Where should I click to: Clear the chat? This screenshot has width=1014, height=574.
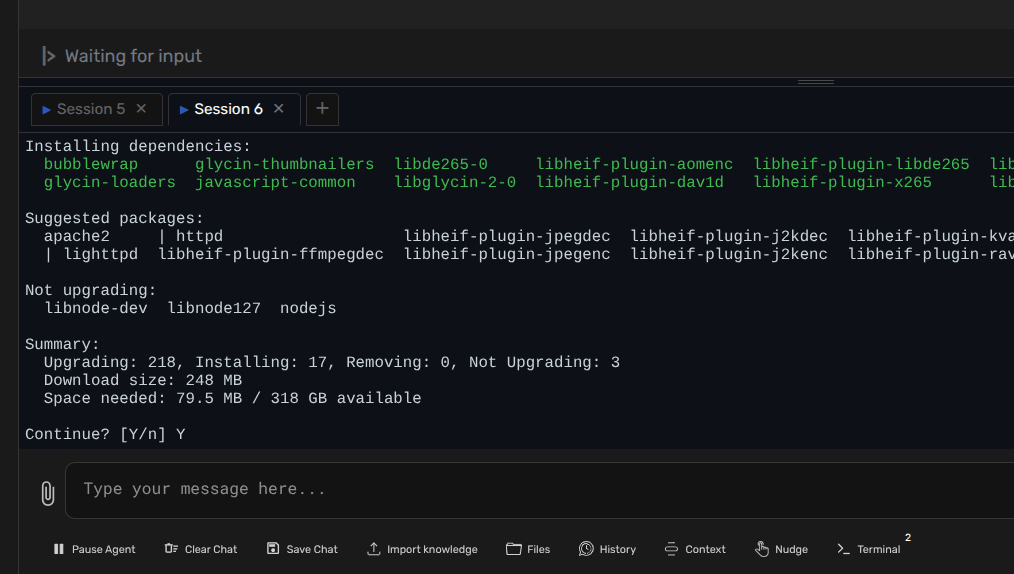pyautogui.click(x=201, y=549)
